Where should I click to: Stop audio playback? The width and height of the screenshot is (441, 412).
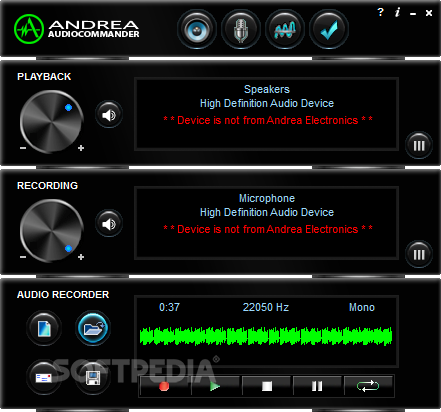[x=267, y=386]
